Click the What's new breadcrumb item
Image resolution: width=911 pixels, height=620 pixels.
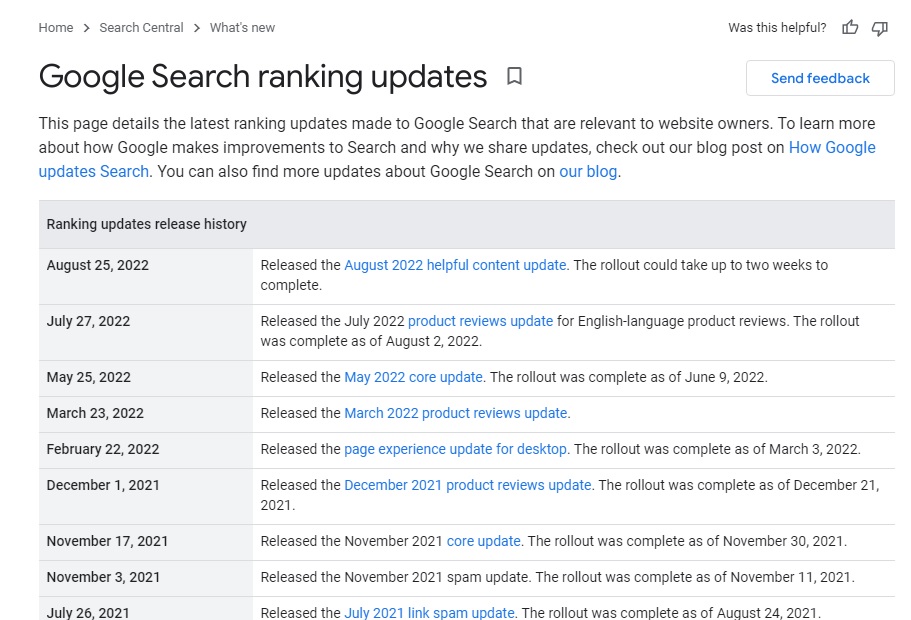click(x=242, y=28)
